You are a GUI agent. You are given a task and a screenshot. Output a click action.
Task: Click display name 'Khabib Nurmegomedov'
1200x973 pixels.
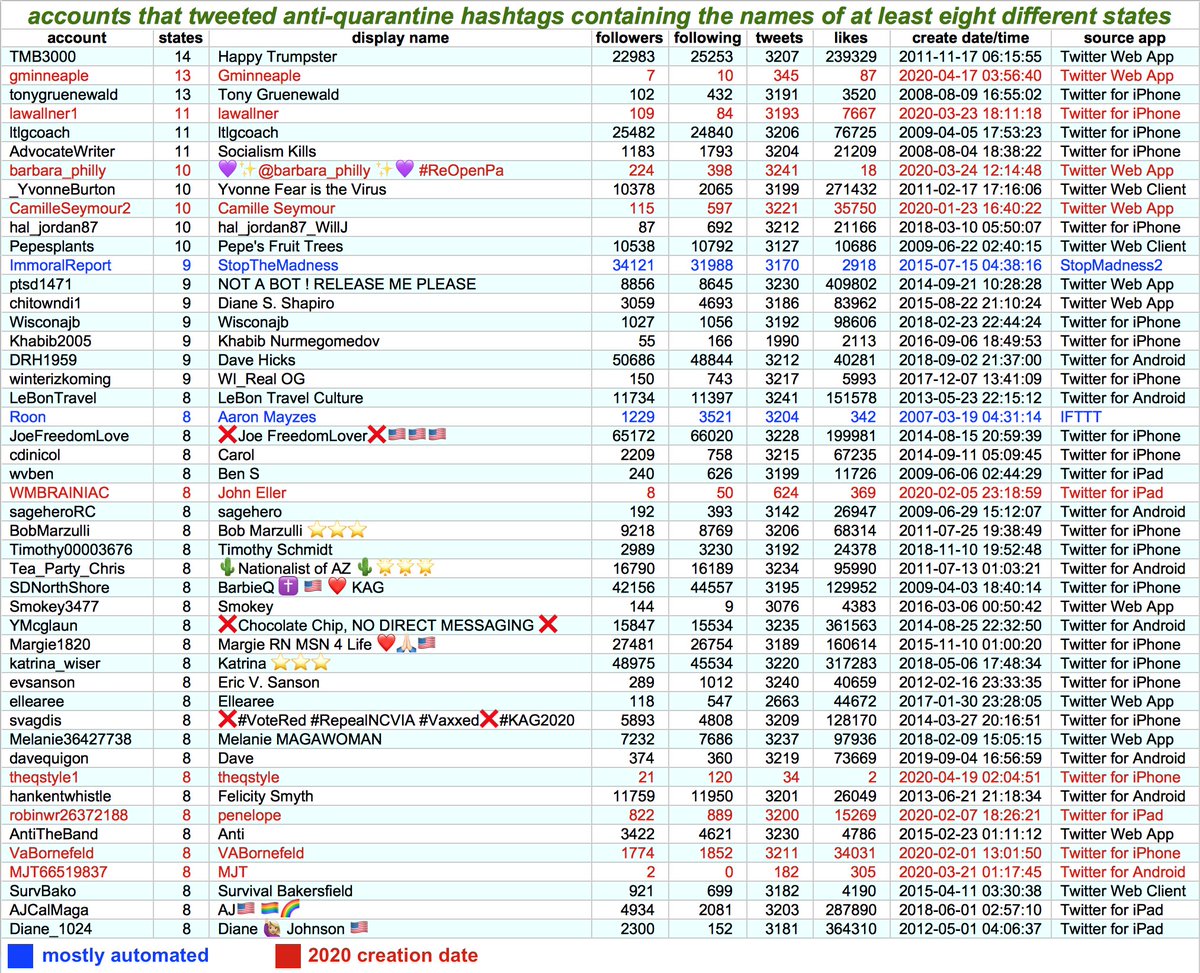point(297,341)
